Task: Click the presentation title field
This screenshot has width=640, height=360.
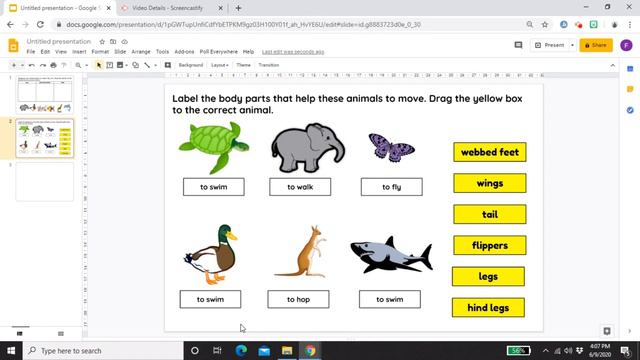Action: tap(59, 42)
